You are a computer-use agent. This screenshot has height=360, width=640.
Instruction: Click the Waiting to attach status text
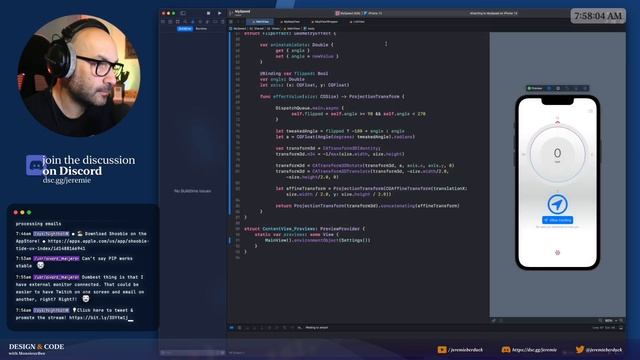coord(317,327)
